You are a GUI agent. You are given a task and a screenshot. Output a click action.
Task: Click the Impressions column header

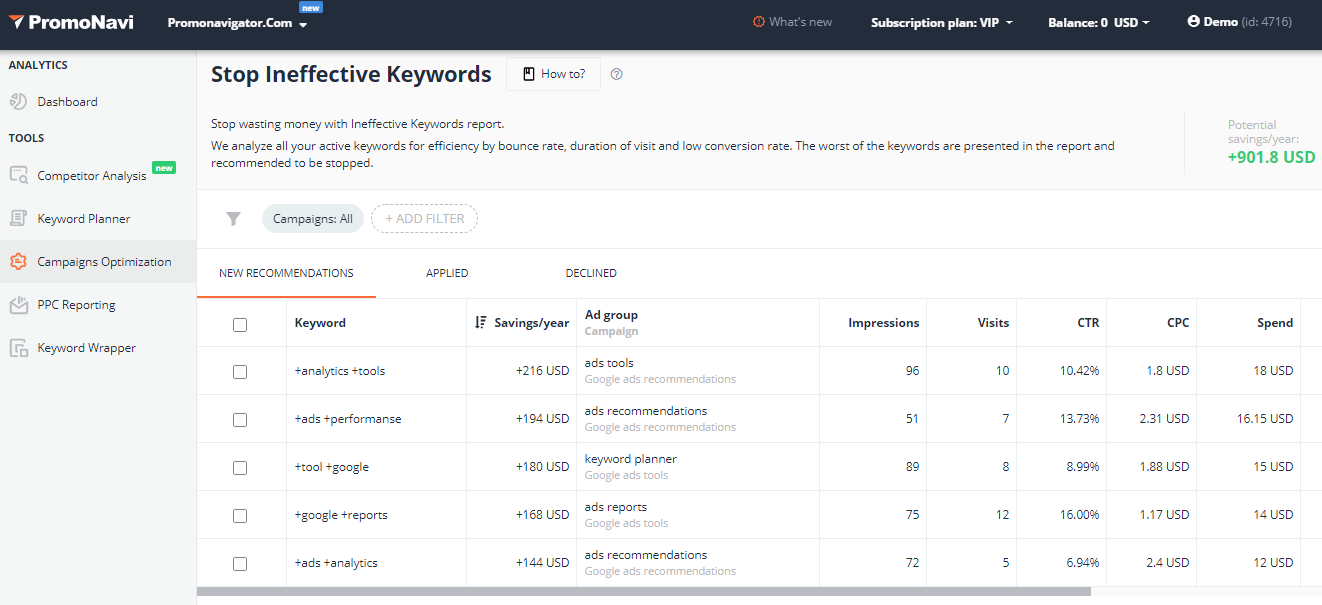(x=883, y=323)
